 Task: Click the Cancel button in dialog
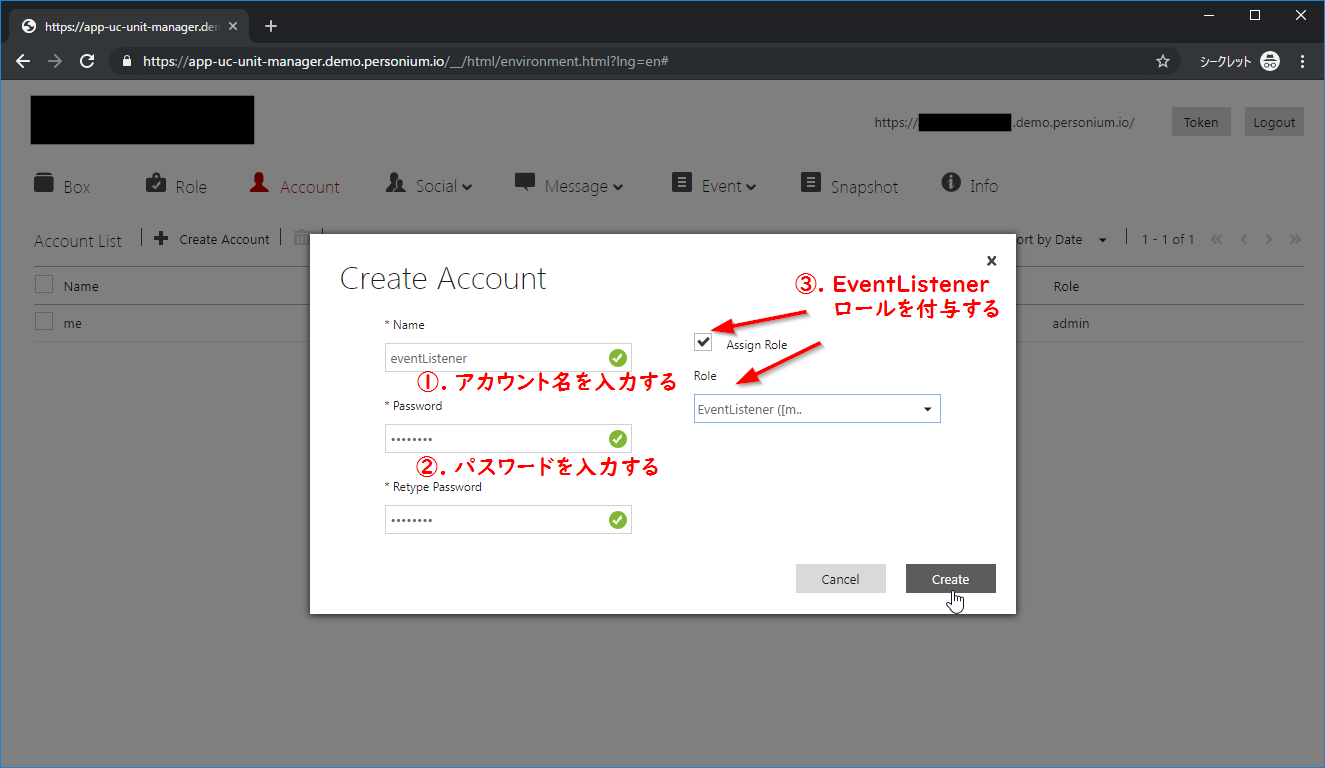coord(840,579)
